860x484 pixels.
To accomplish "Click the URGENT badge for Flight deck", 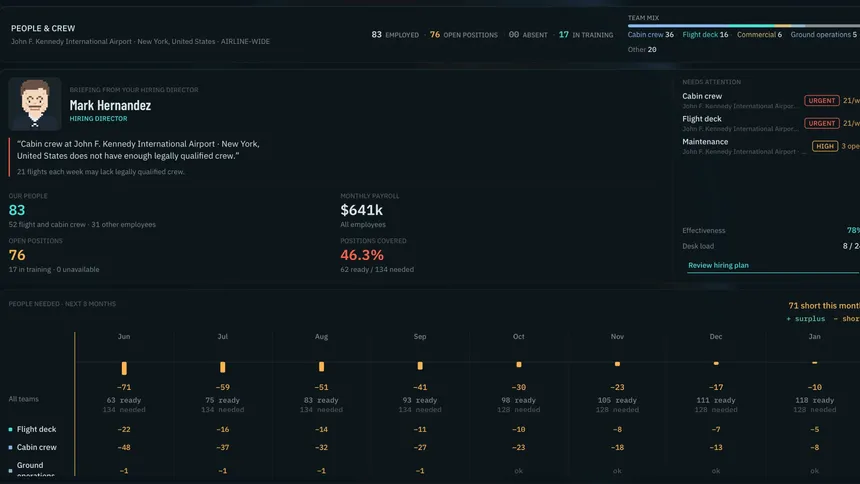I will [x=821, y=123].
